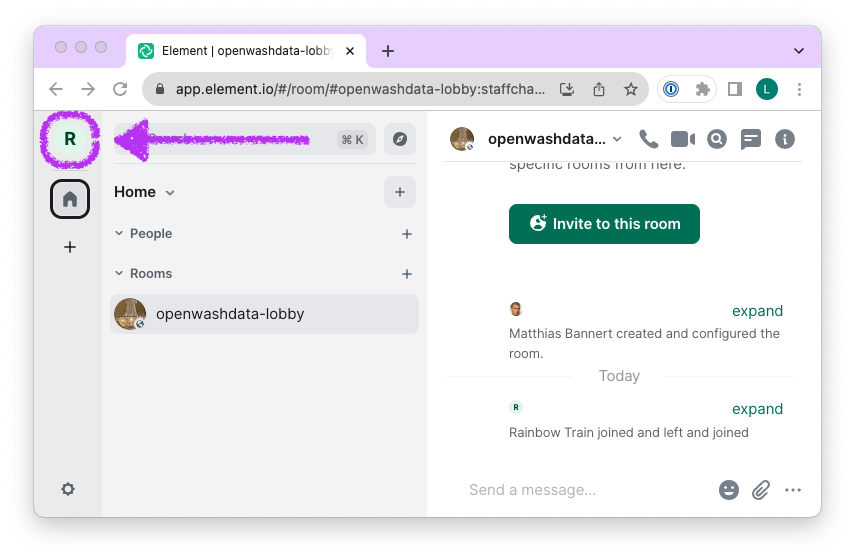This screenshot has height=559, width=855.
Task: Open the explore rooms compass icon
Action: 400,139
